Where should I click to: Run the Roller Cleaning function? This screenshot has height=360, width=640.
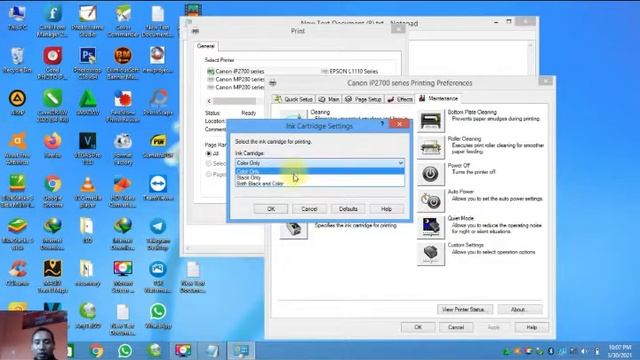(x=431, y=147)
